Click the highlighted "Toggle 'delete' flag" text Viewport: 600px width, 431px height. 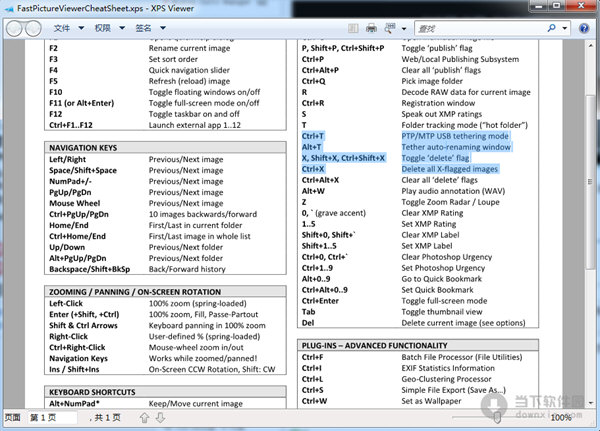pyautogui.click(x=435, y=158)
